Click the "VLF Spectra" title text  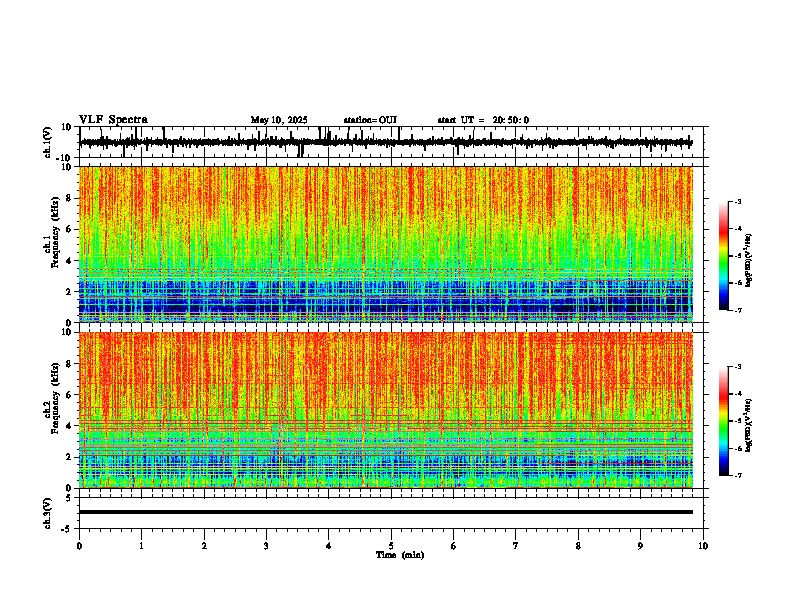tap(113, 120)
